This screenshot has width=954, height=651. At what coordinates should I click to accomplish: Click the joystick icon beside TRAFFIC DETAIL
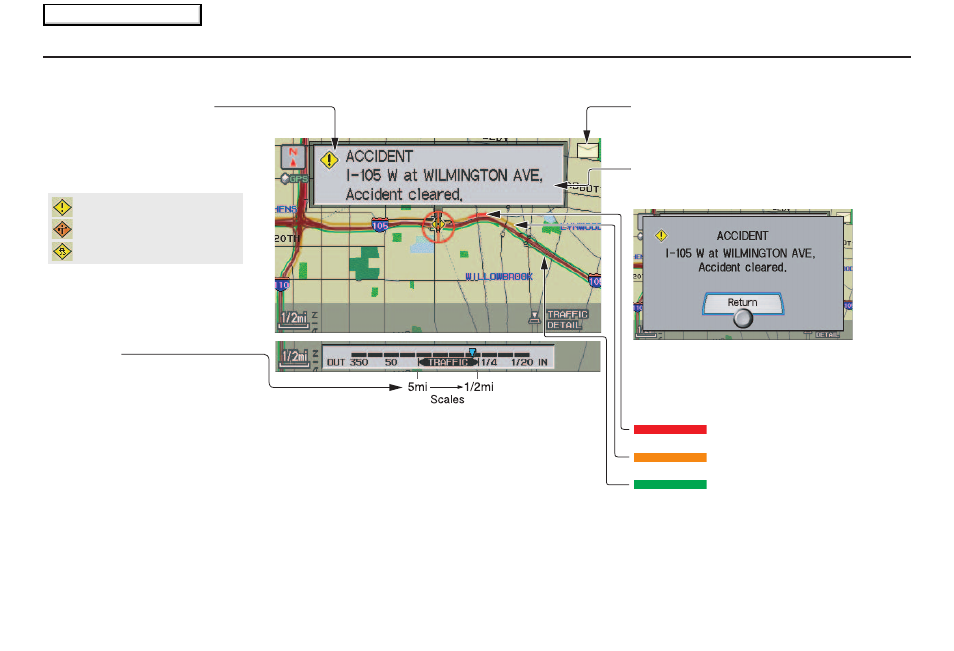pos(534,318)
